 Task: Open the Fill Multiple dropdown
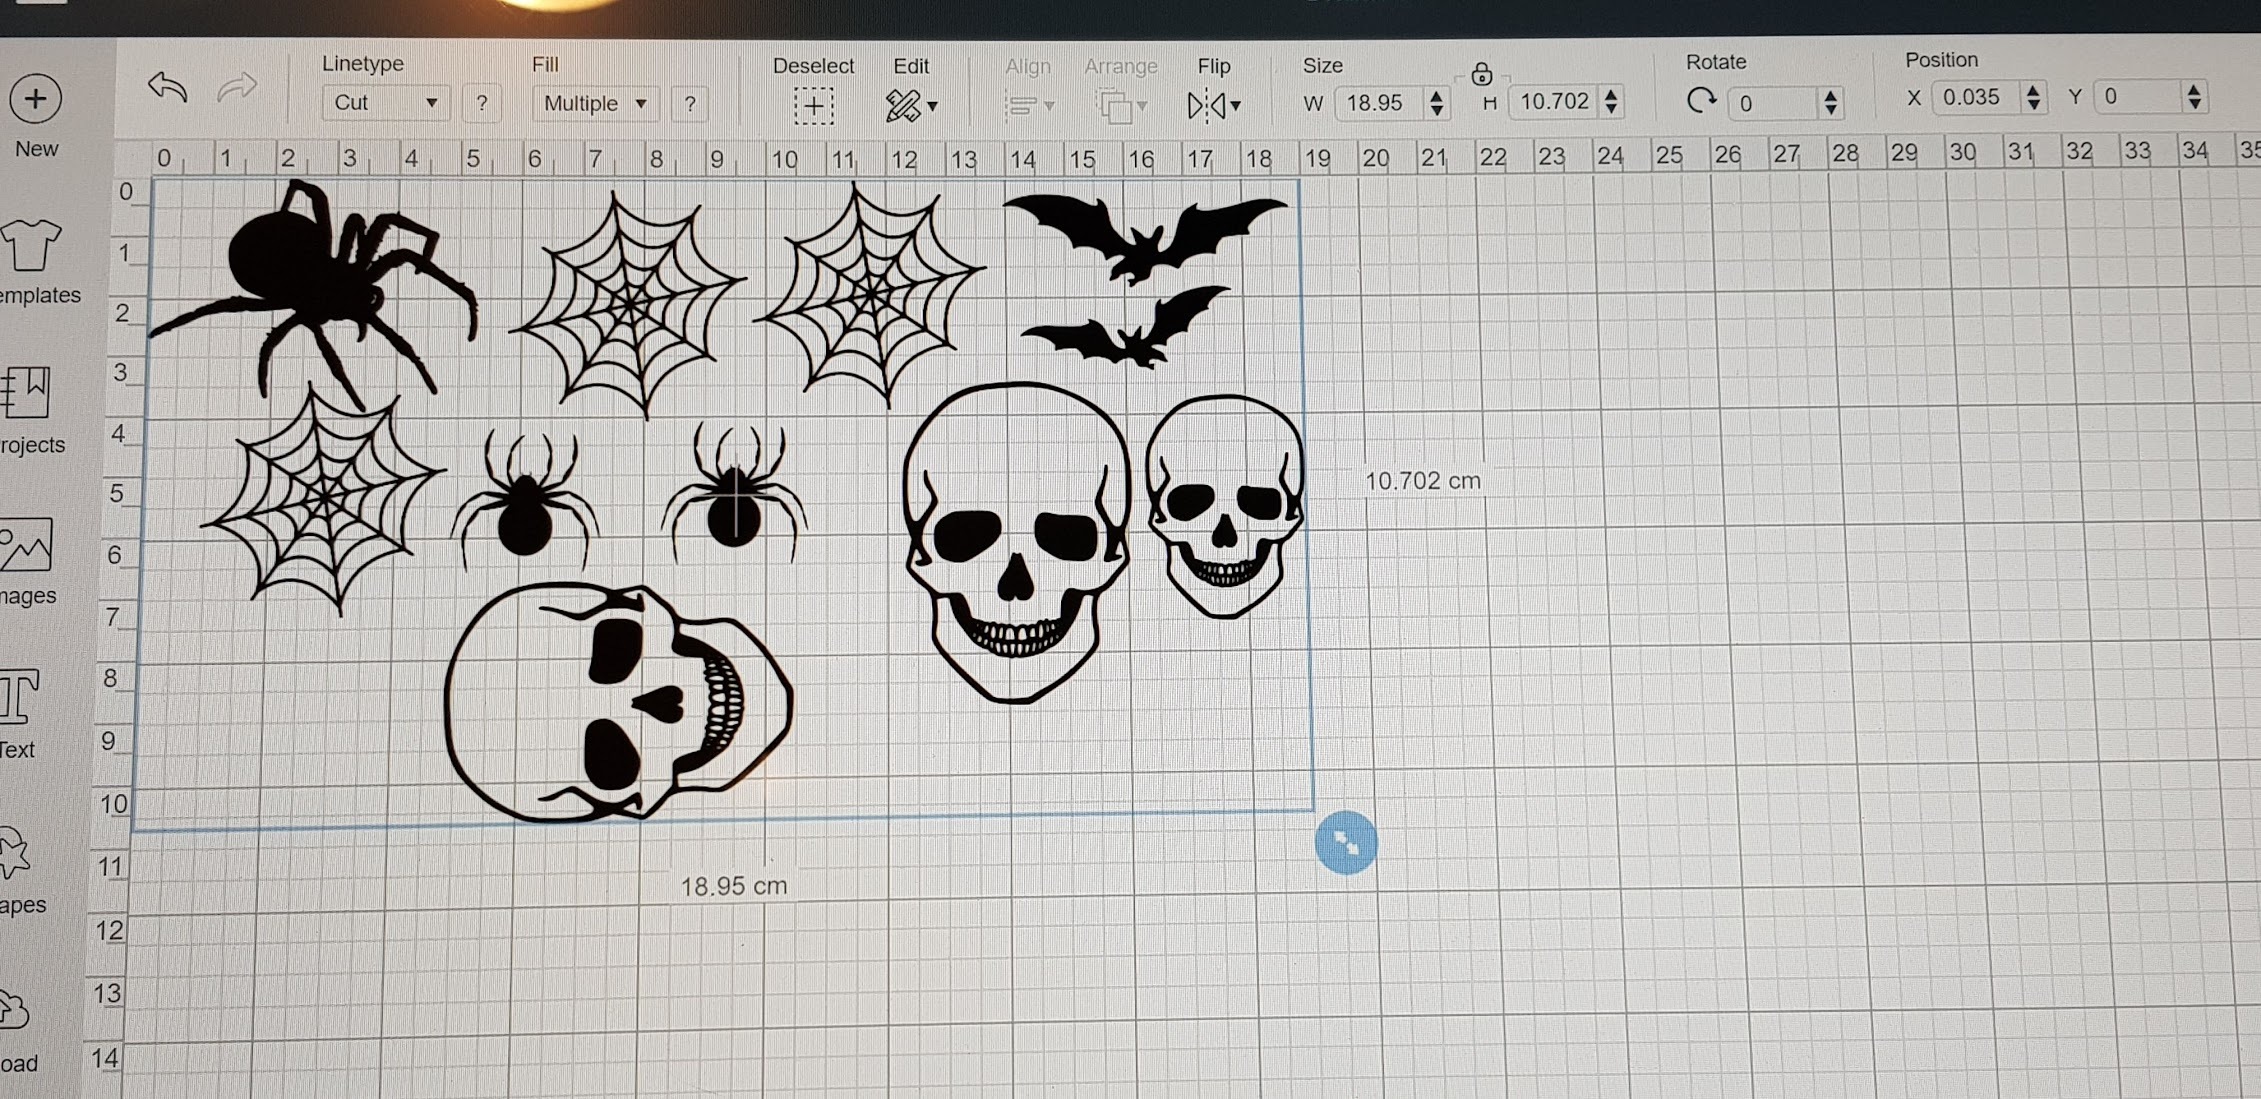pos(596,104)
